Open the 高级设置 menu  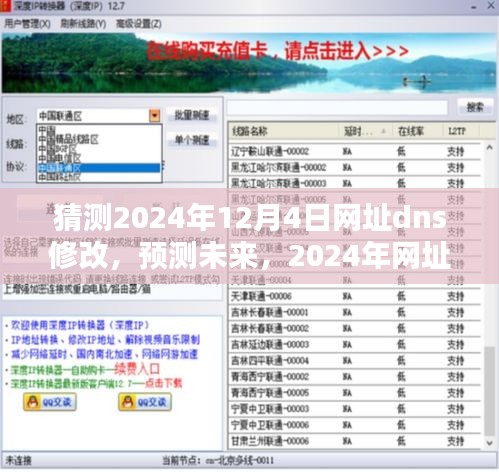pyautogui.click(x=139, y=24)
